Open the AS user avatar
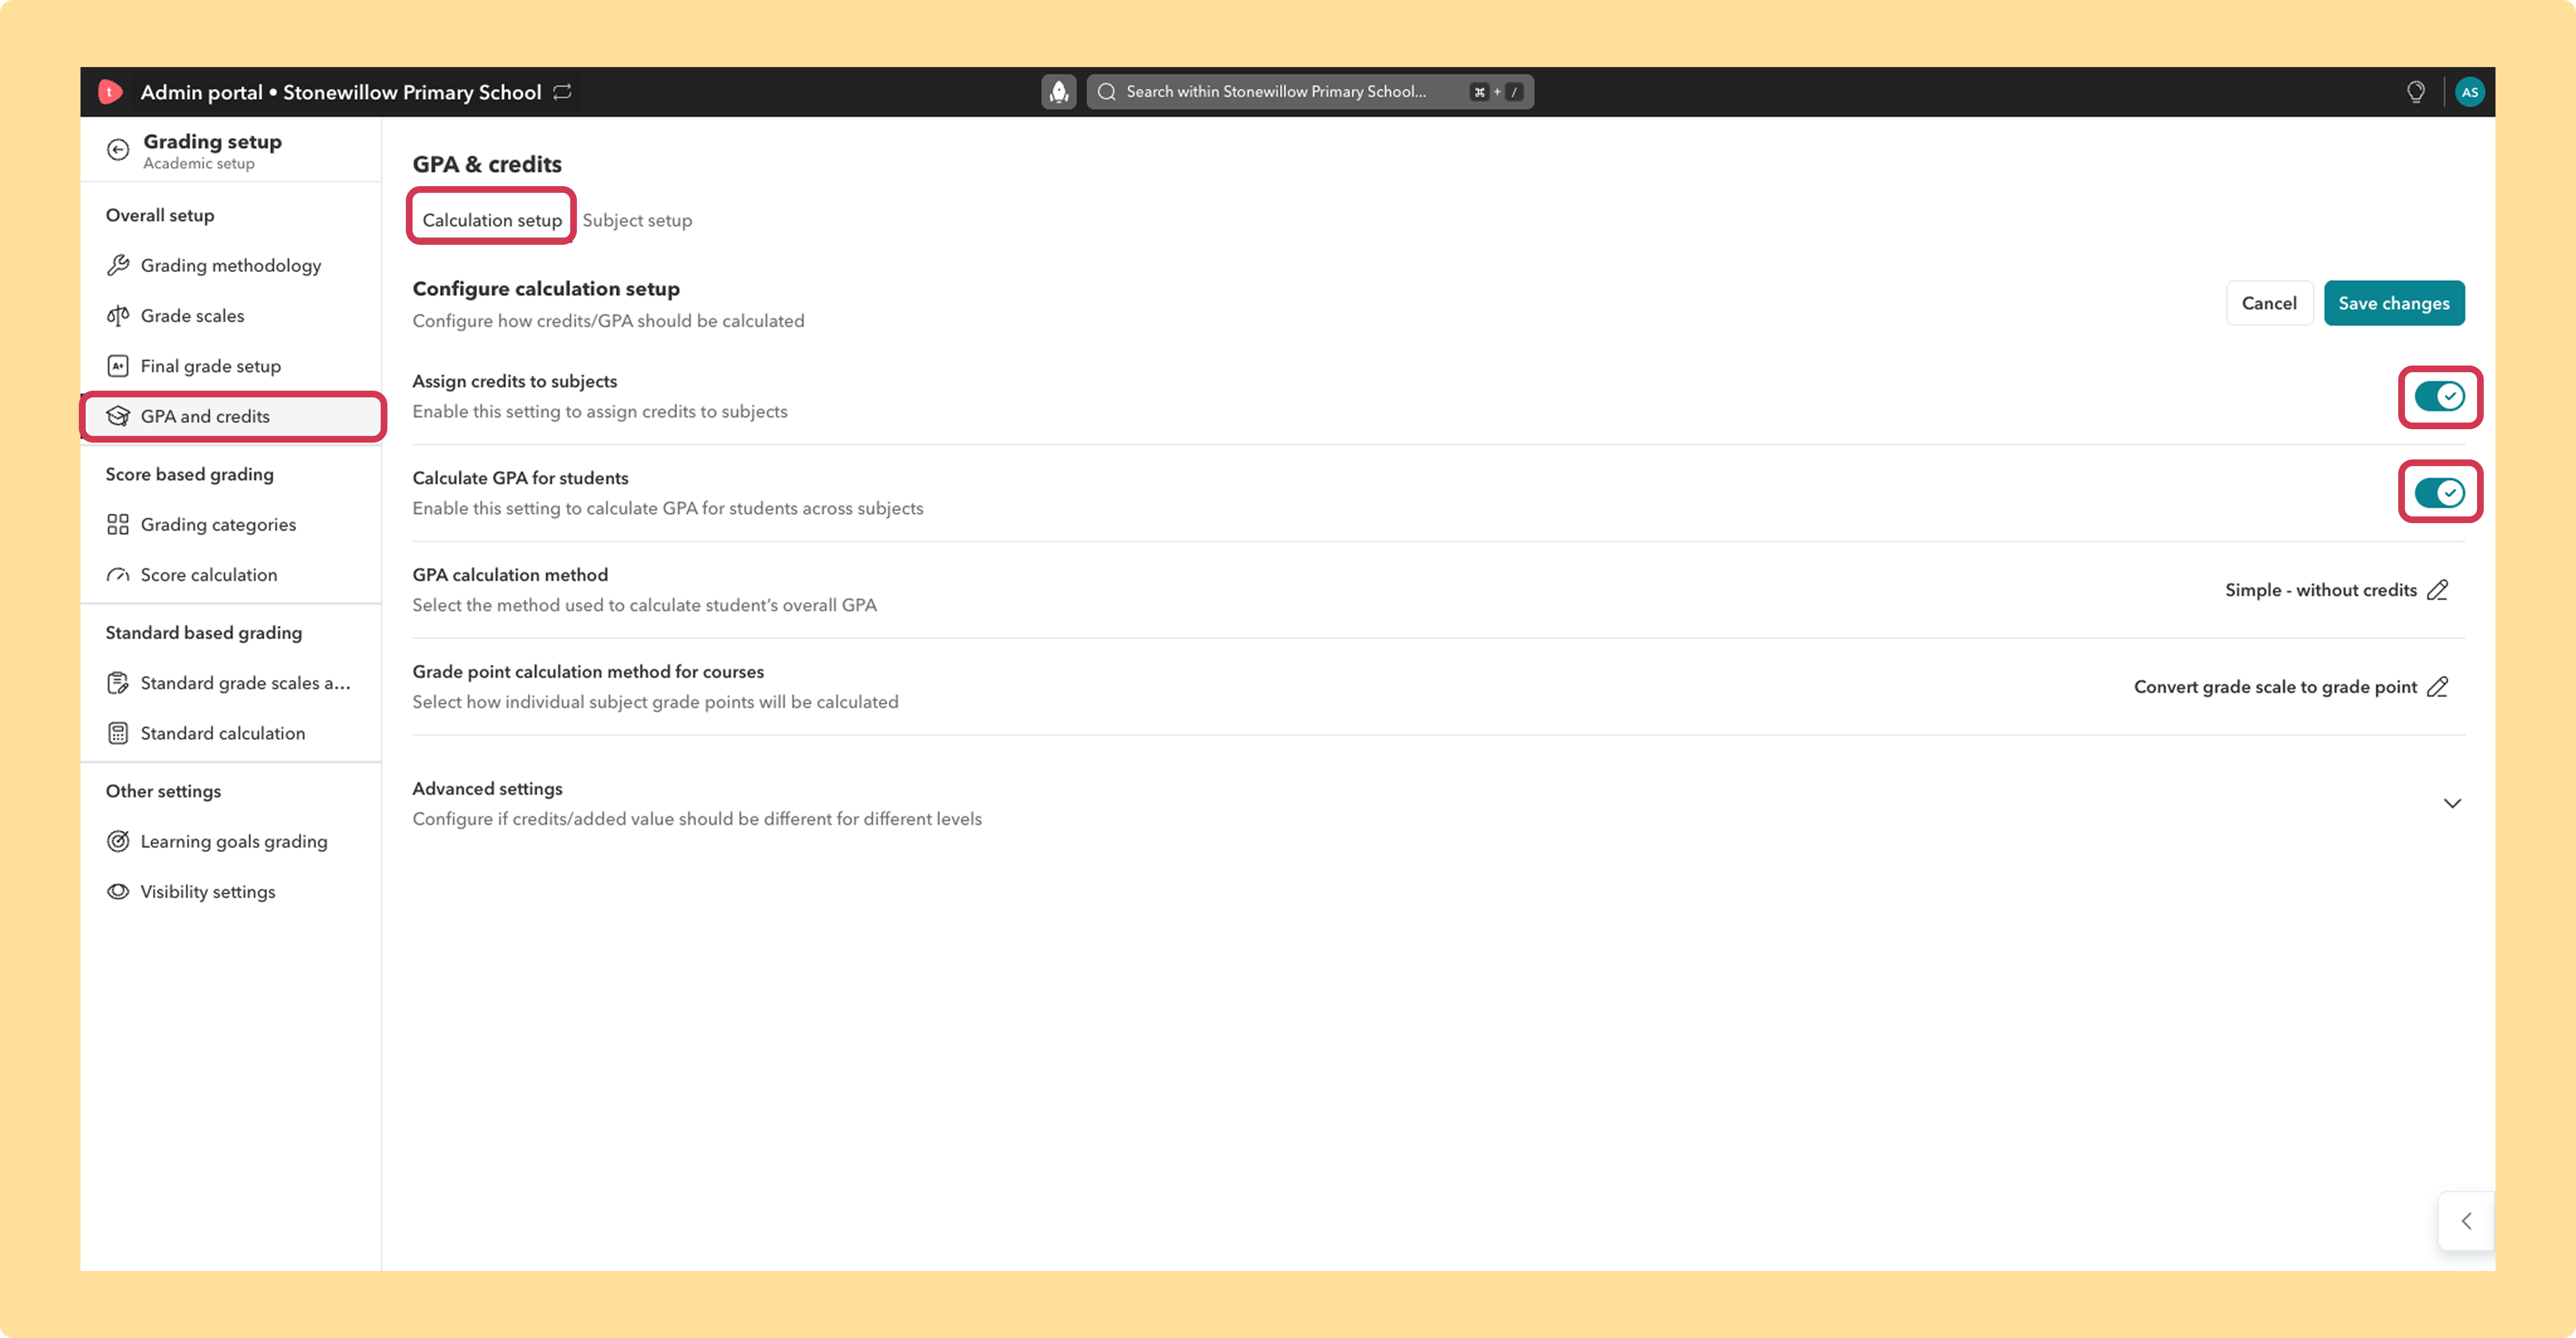 (x=2469, y=92)
